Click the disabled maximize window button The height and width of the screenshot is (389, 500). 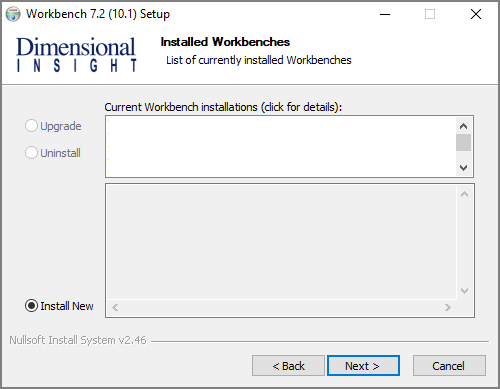[x=430, y=14]
